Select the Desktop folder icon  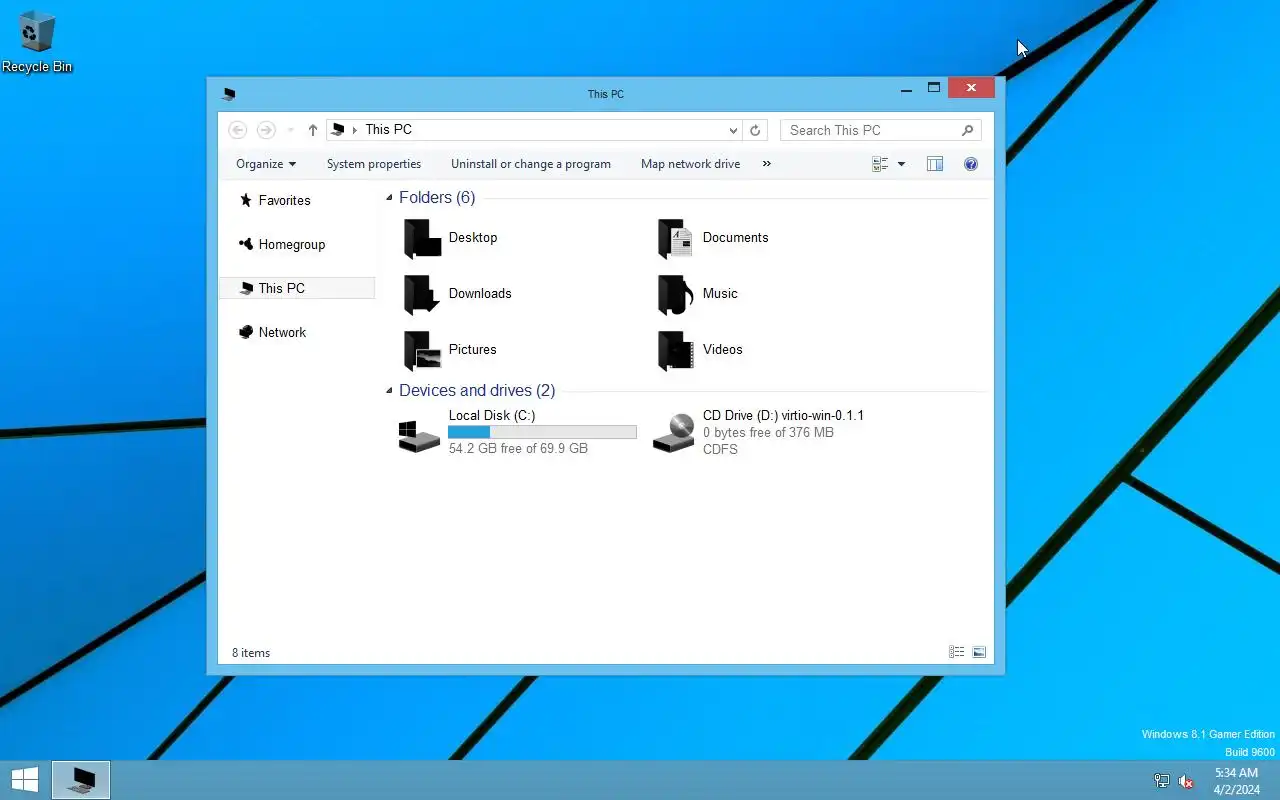click(x=422, y=238)
